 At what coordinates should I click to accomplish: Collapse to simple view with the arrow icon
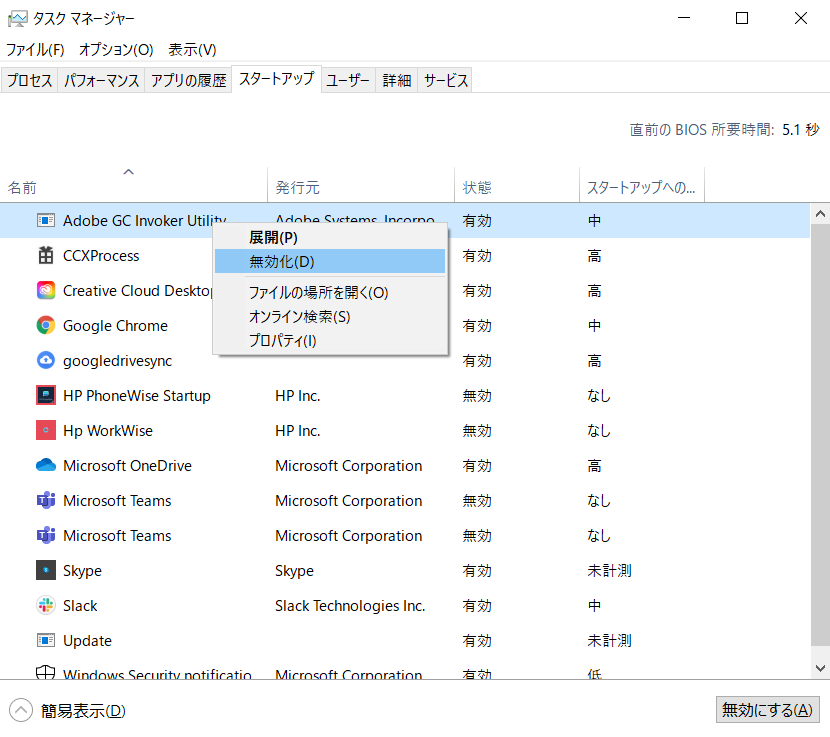tap(21, 710)
